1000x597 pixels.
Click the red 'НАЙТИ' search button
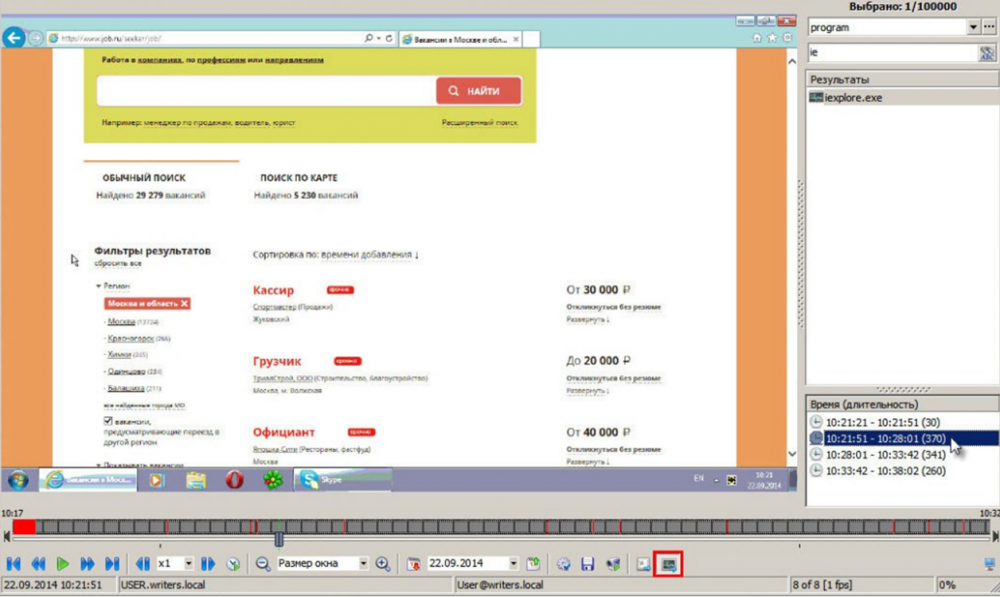pos(478,91)
